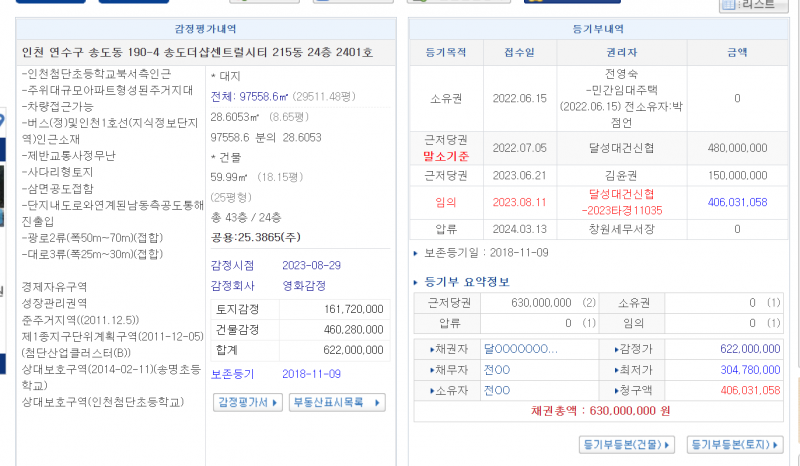This screenshot has width=800, height=466.
Task: Open 등기부등본(건물) building registry copy
Action: click(626, 444)
